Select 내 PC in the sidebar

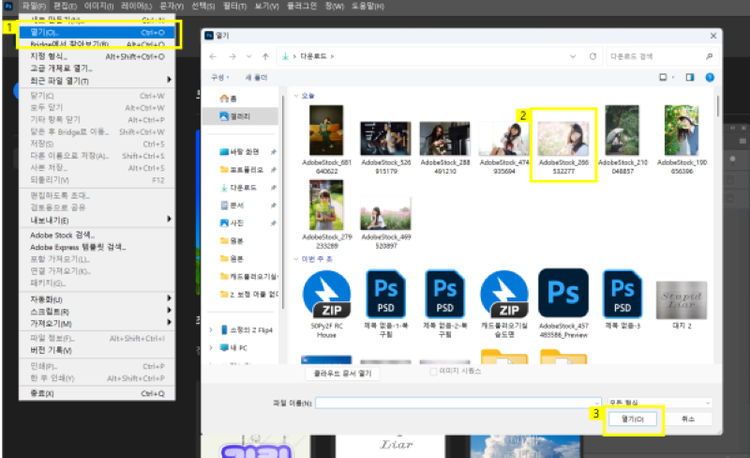(233, 348)
